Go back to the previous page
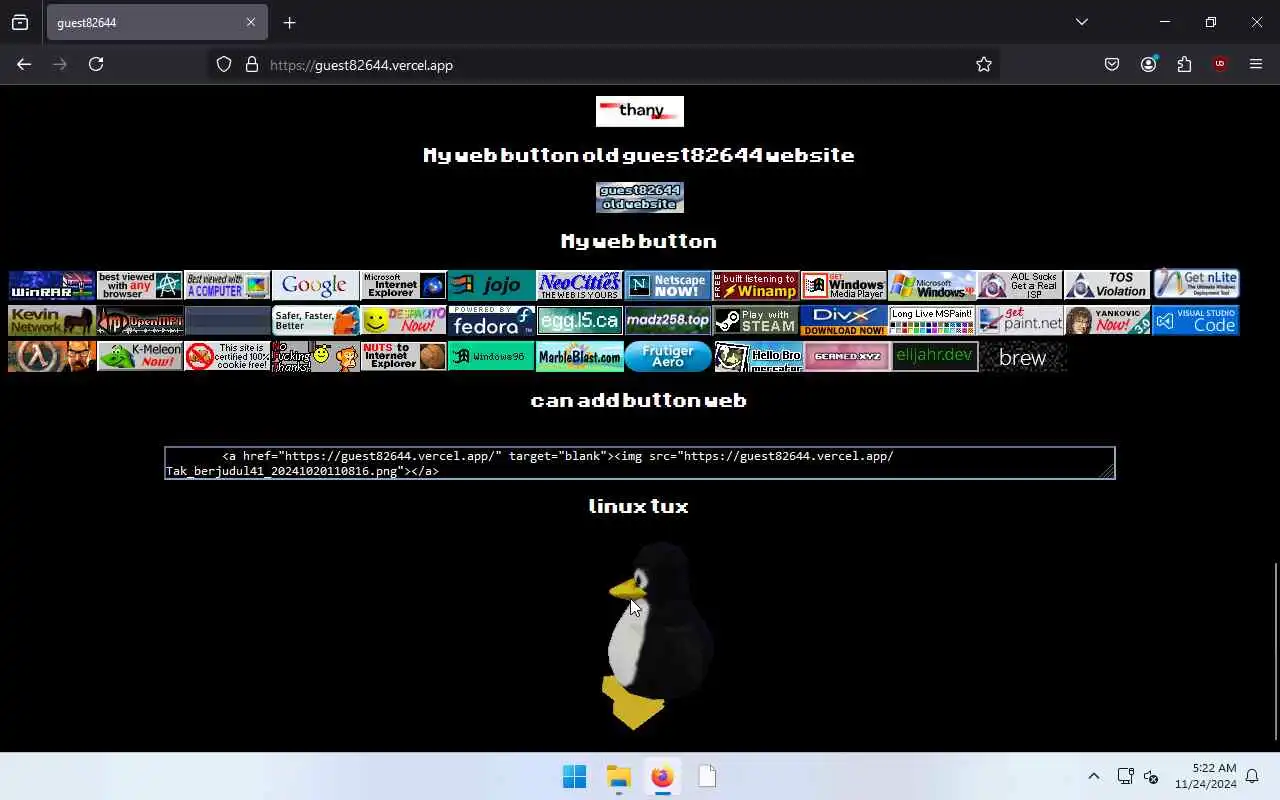1280x800 pixels. point(24,64)
